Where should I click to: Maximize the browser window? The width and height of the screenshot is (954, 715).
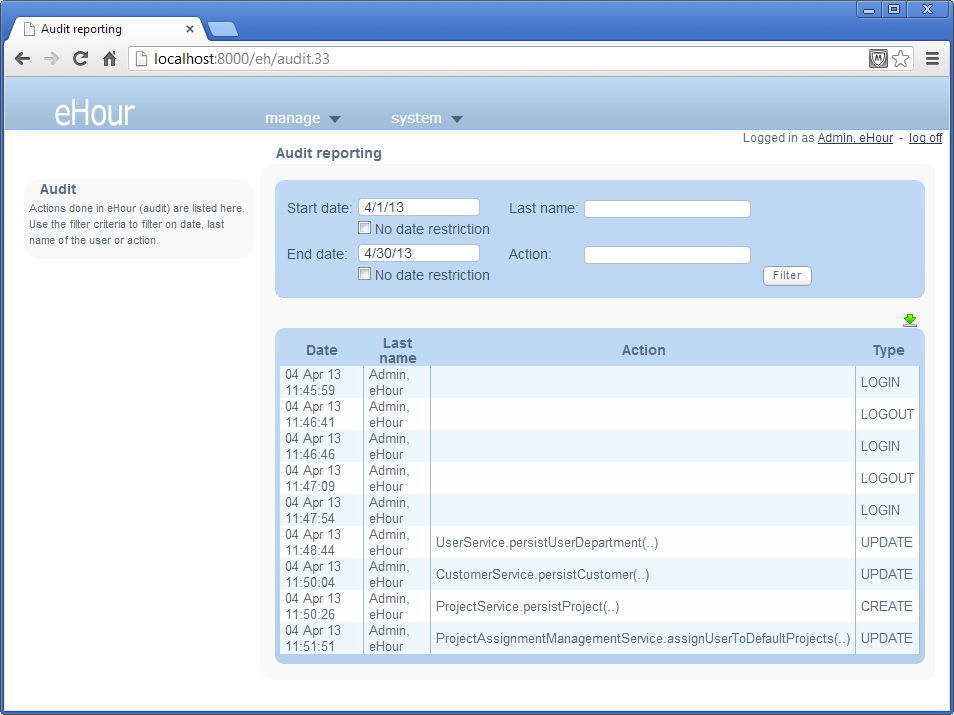click(x=894, y=9)
